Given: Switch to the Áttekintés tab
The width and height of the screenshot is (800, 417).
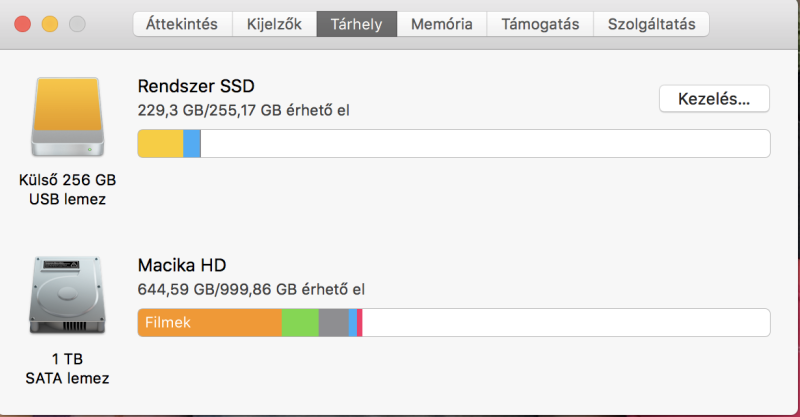Looking at the screenshot, I should 182,24.
